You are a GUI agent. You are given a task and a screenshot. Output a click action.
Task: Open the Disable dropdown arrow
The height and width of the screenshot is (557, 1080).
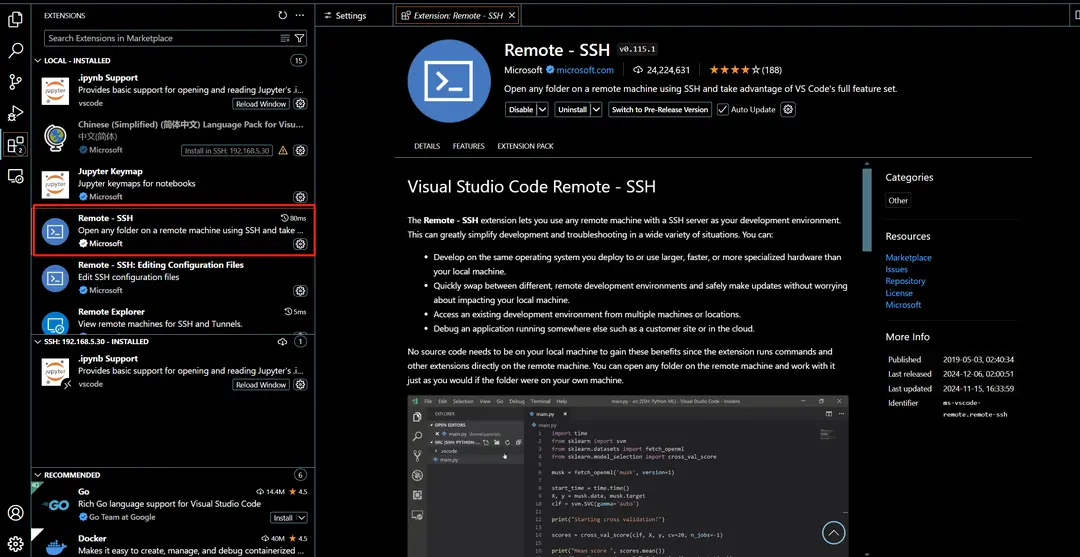click(x=542, y=109)
